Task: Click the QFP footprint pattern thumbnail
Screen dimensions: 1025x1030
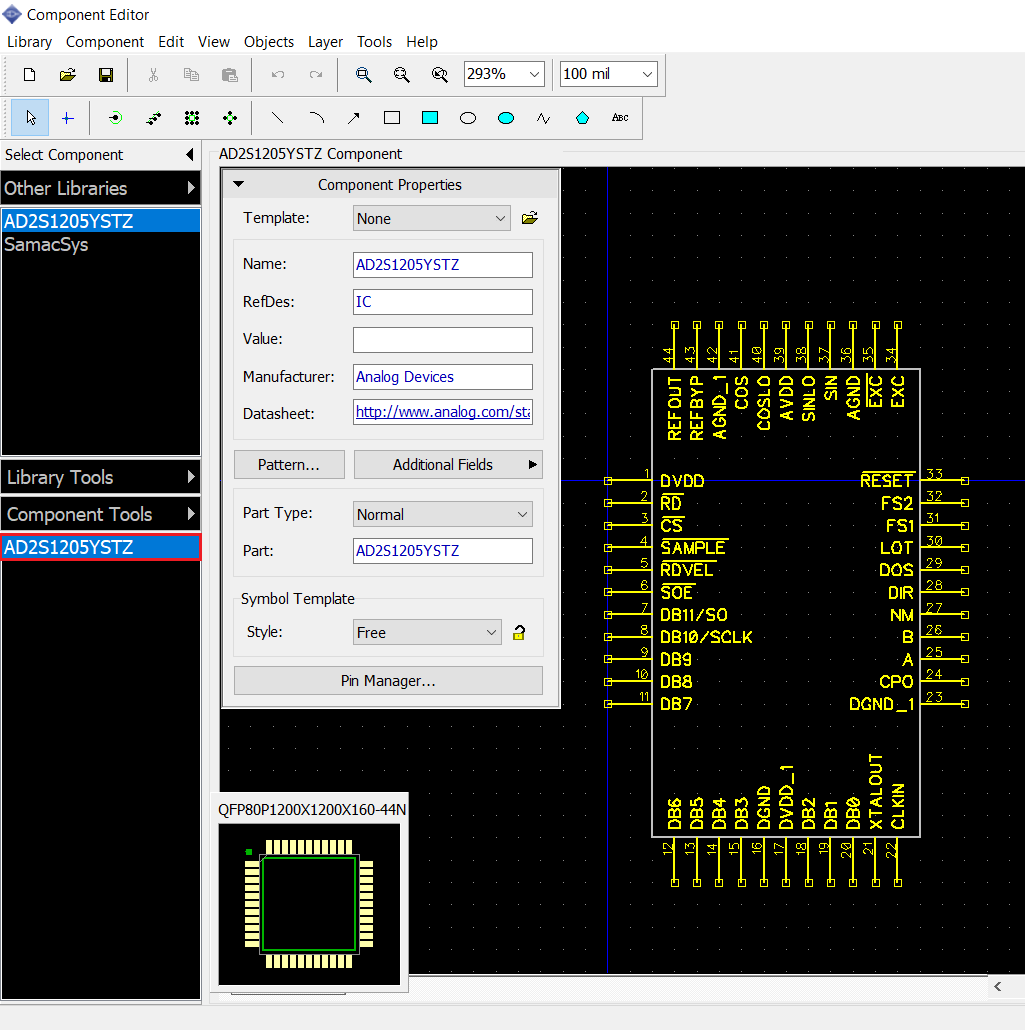Action: pyautogui.click(x=309, y=904)
